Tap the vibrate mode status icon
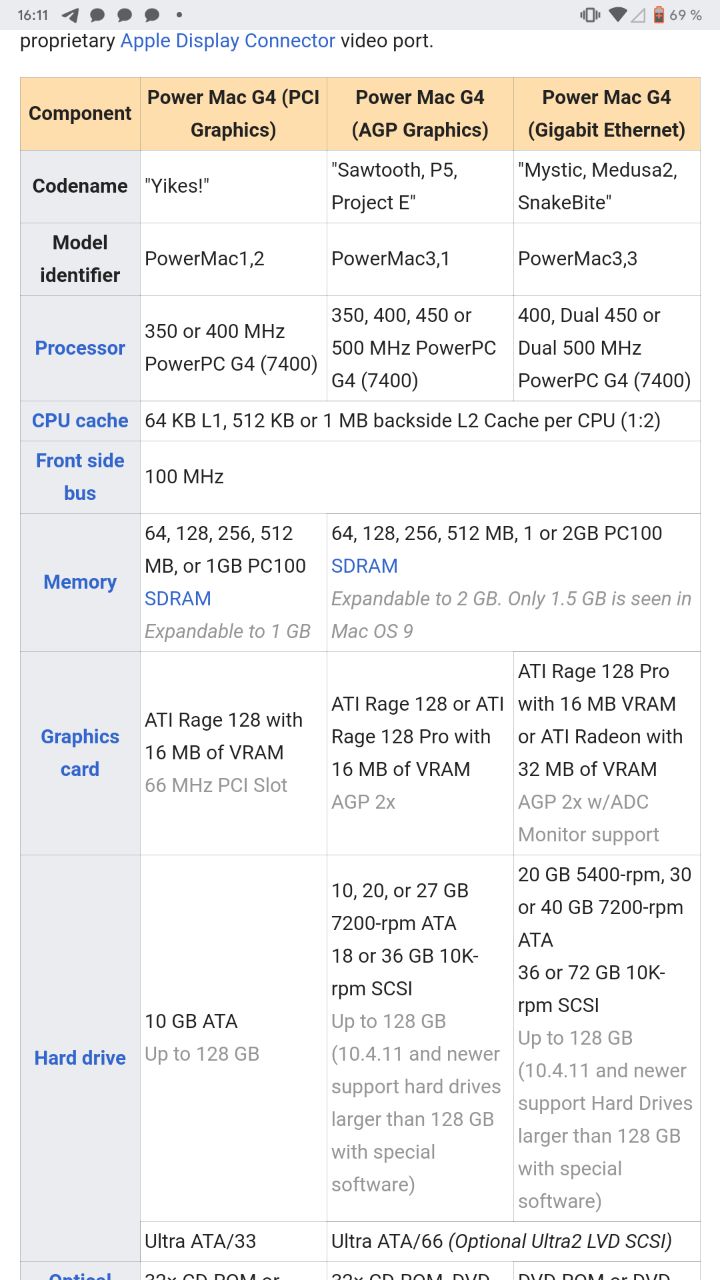This screenshot has width=720, height=1280. pos(590,15)
